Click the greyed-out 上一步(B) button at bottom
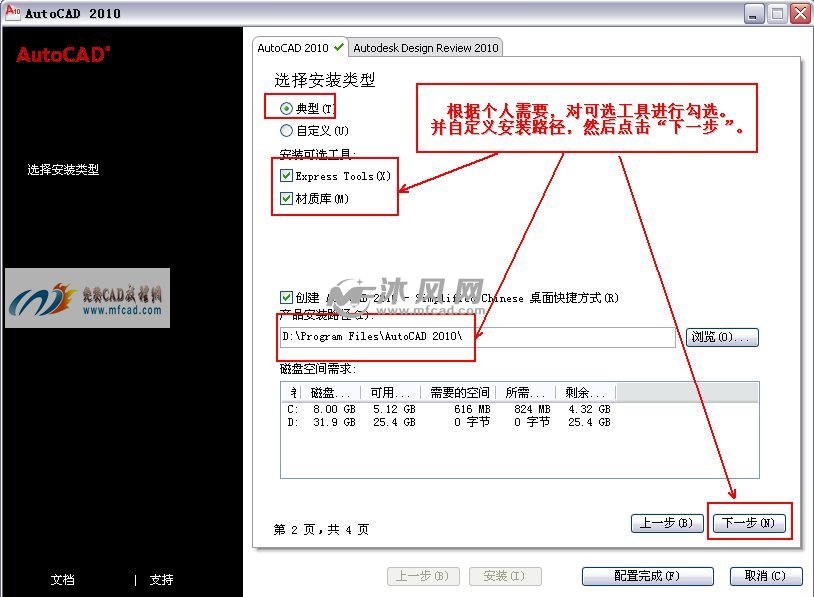Image resolution: width=814 pixels, height=597 pixels. point(423,576)
